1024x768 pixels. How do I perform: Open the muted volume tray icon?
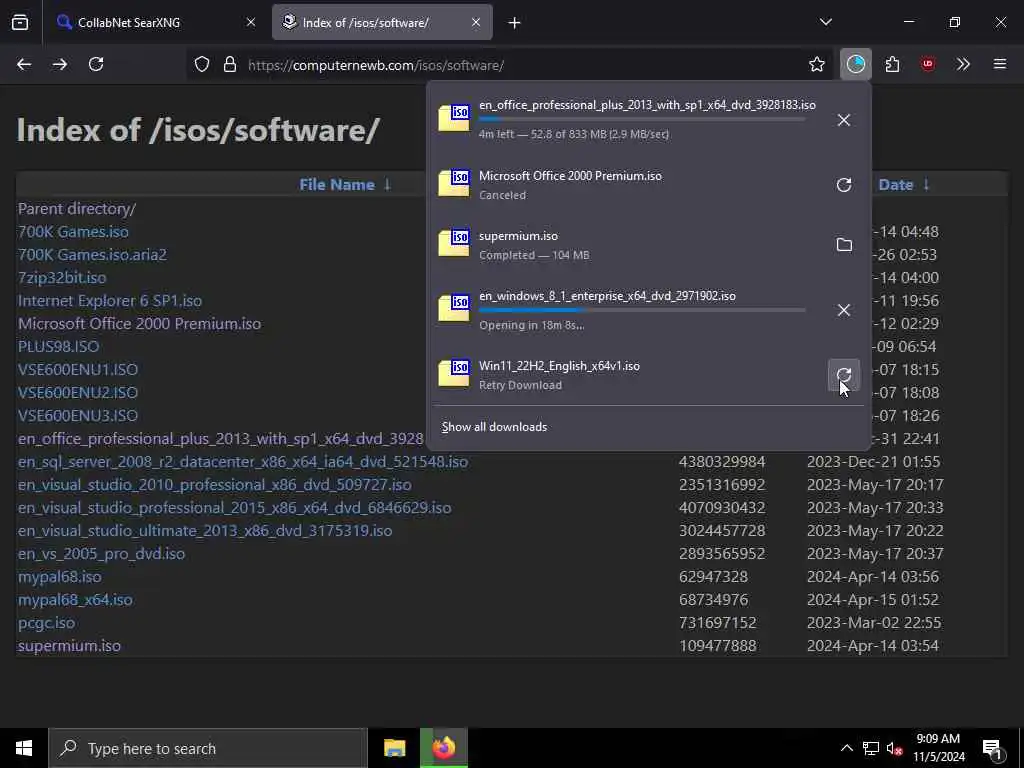click(x=895, y=748)
